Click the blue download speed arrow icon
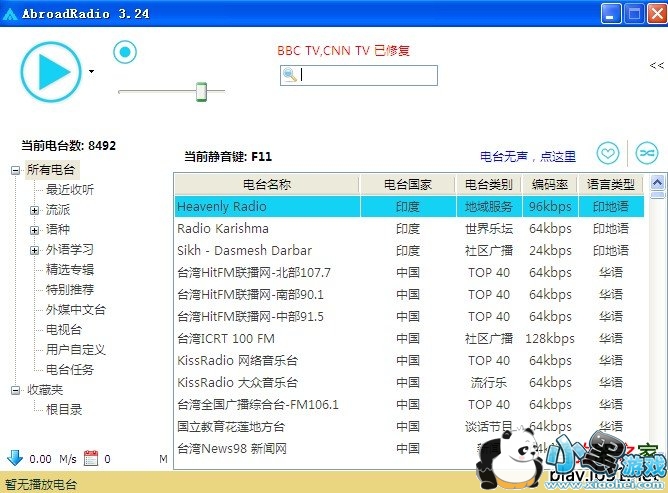Screen dimensions: 668x493 pyautogui.click(x=15, y=458)
